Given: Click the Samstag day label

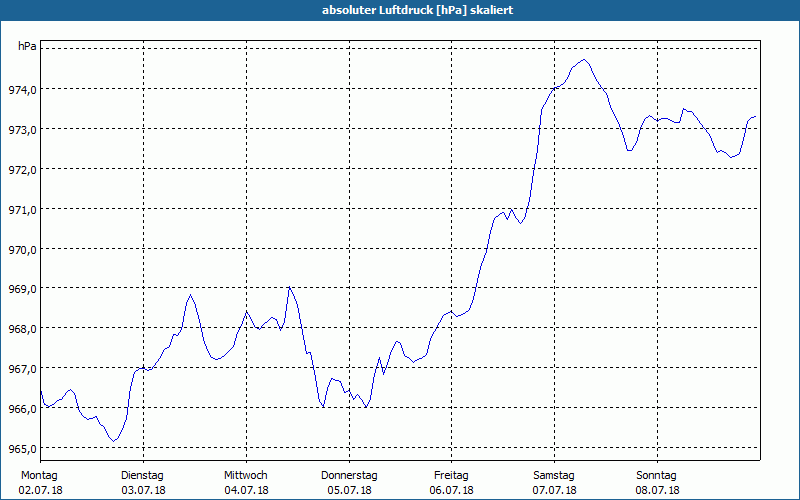Looking at the screenshot, I should pyautogui.click(x=554, y=476).
